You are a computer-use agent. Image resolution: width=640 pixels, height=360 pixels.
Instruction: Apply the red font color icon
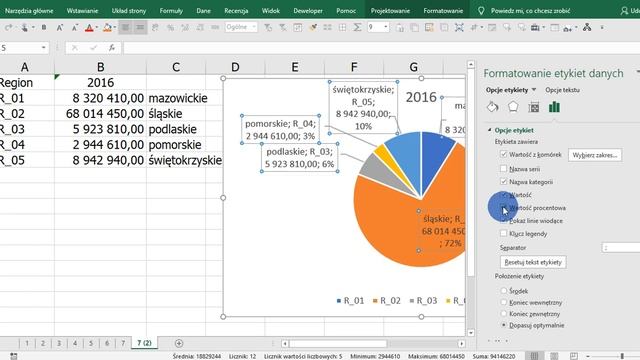click(x=89, y=27)
